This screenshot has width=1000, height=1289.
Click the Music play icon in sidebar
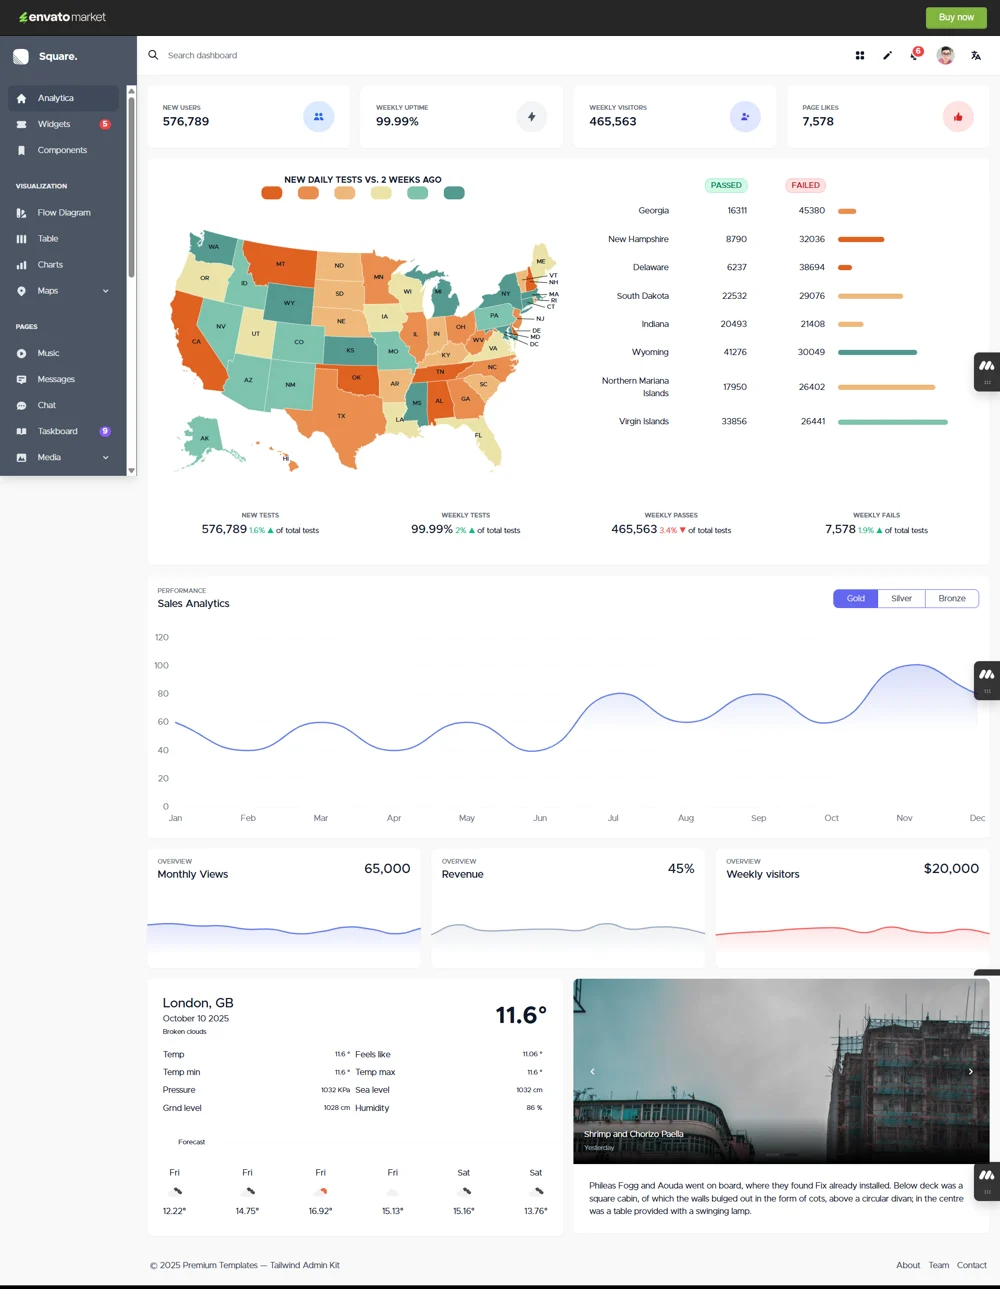click(x=21, y=353)
